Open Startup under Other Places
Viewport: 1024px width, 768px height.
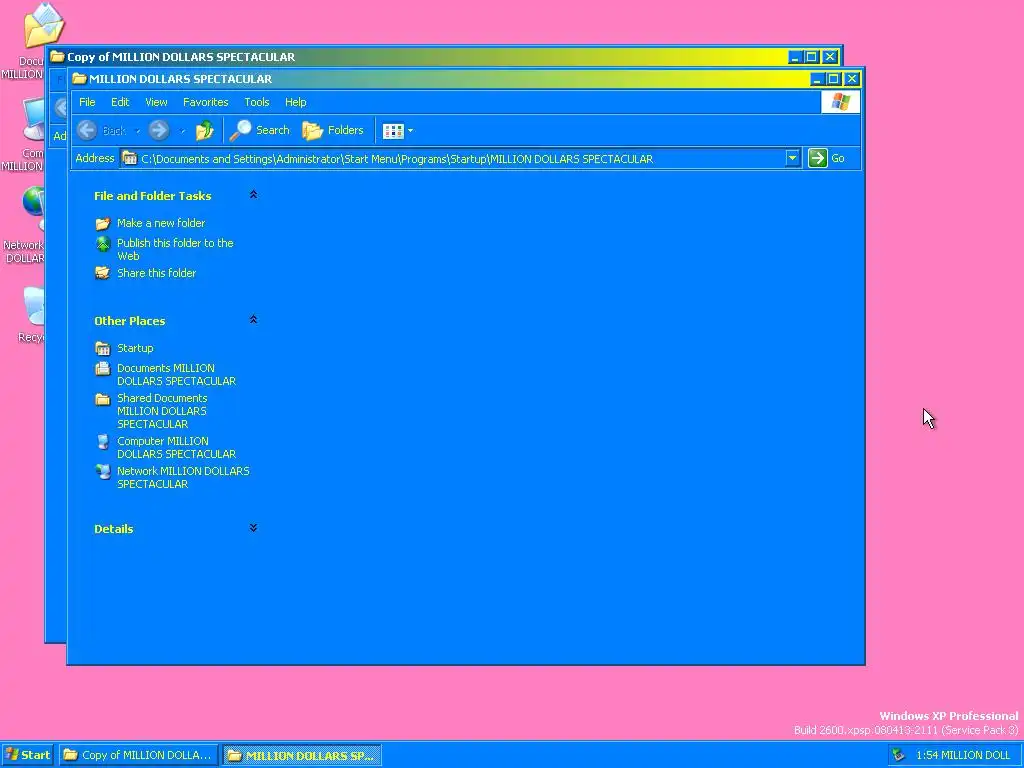pyautogui.click(x=135, y=348)
